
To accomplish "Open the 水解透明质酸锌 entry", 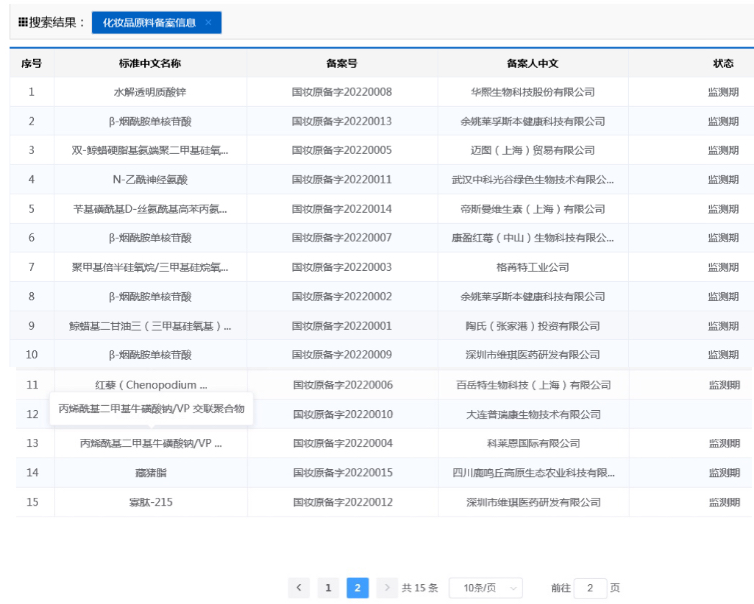I will [149, 92].
